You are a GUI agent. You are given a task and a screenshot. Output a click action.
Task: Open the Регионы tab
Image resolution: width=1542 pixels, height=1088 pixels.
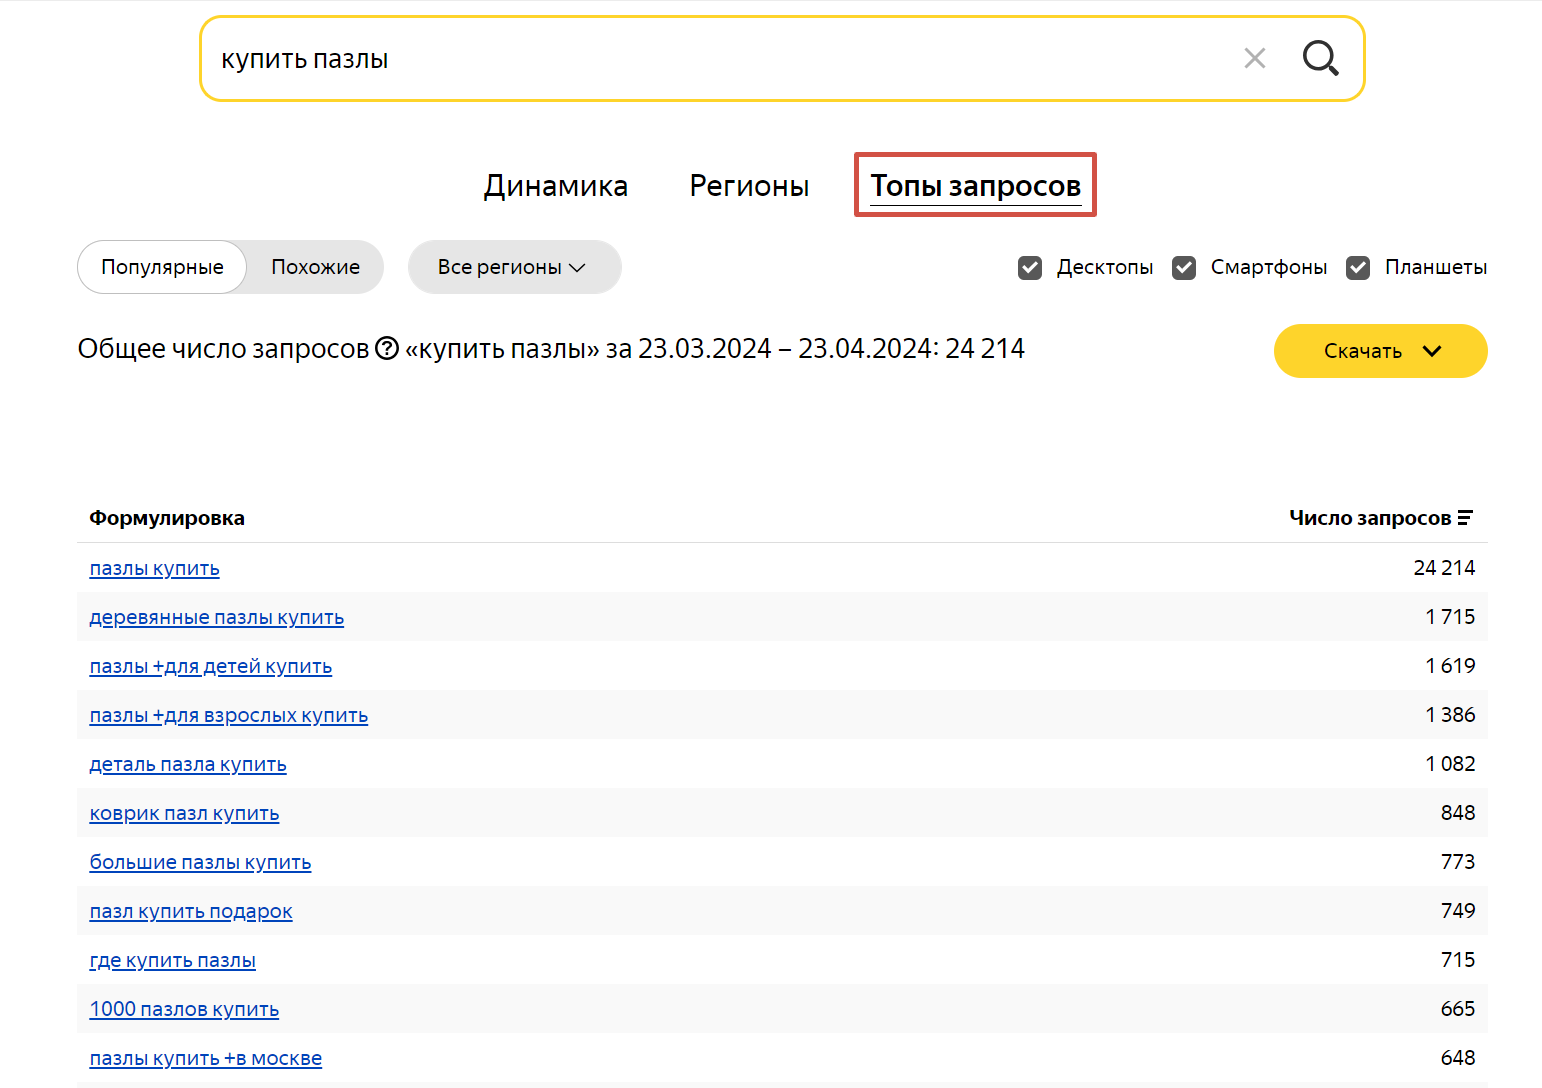pyautogui.click(x=749, y=186)
